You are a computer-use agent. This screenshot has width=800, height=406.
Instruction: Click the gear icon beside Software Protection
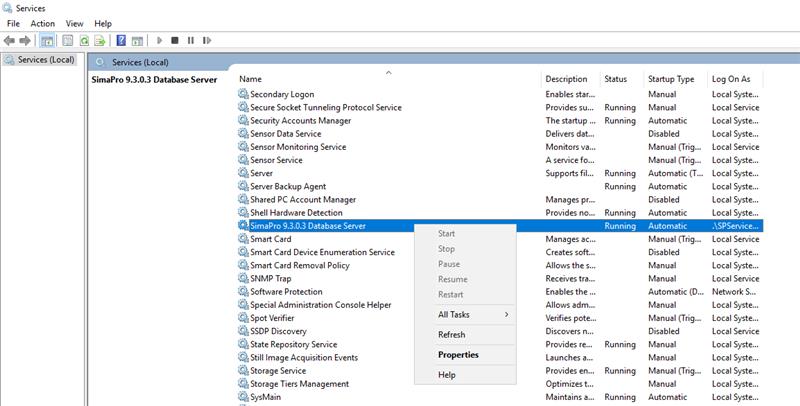click(243, 292)
